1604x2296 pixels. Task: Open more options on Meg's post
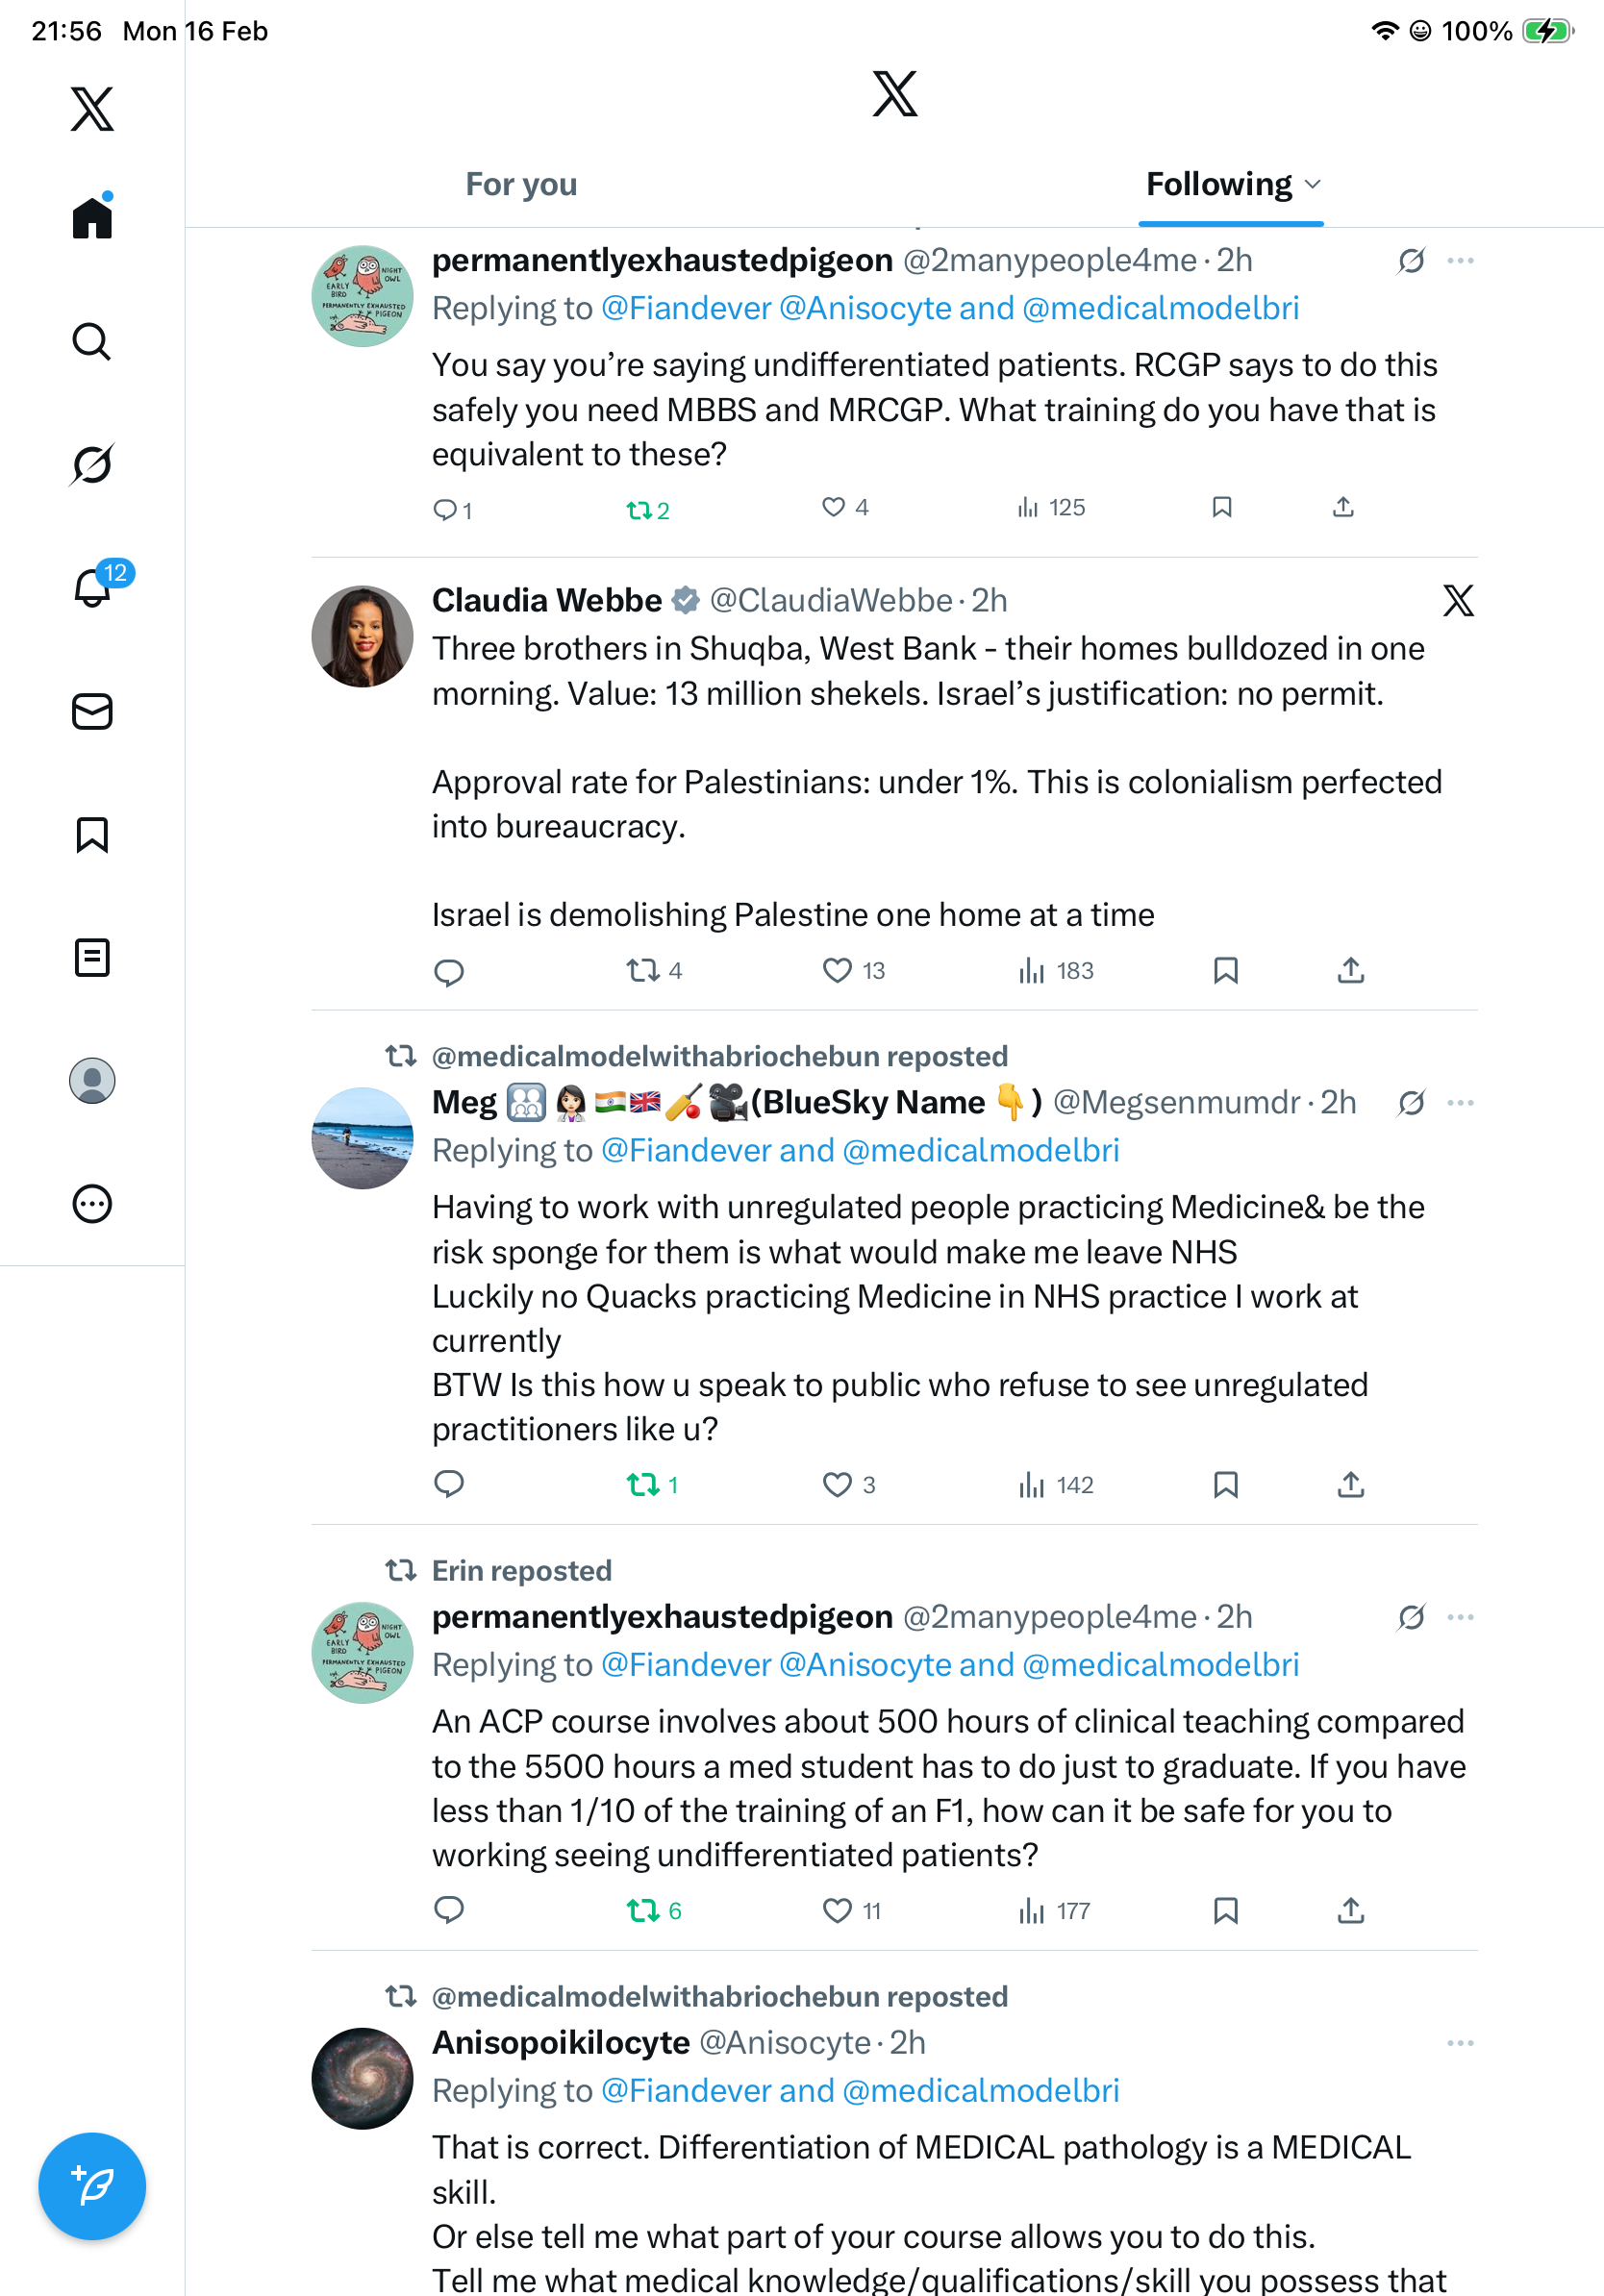(1460, 1103)
